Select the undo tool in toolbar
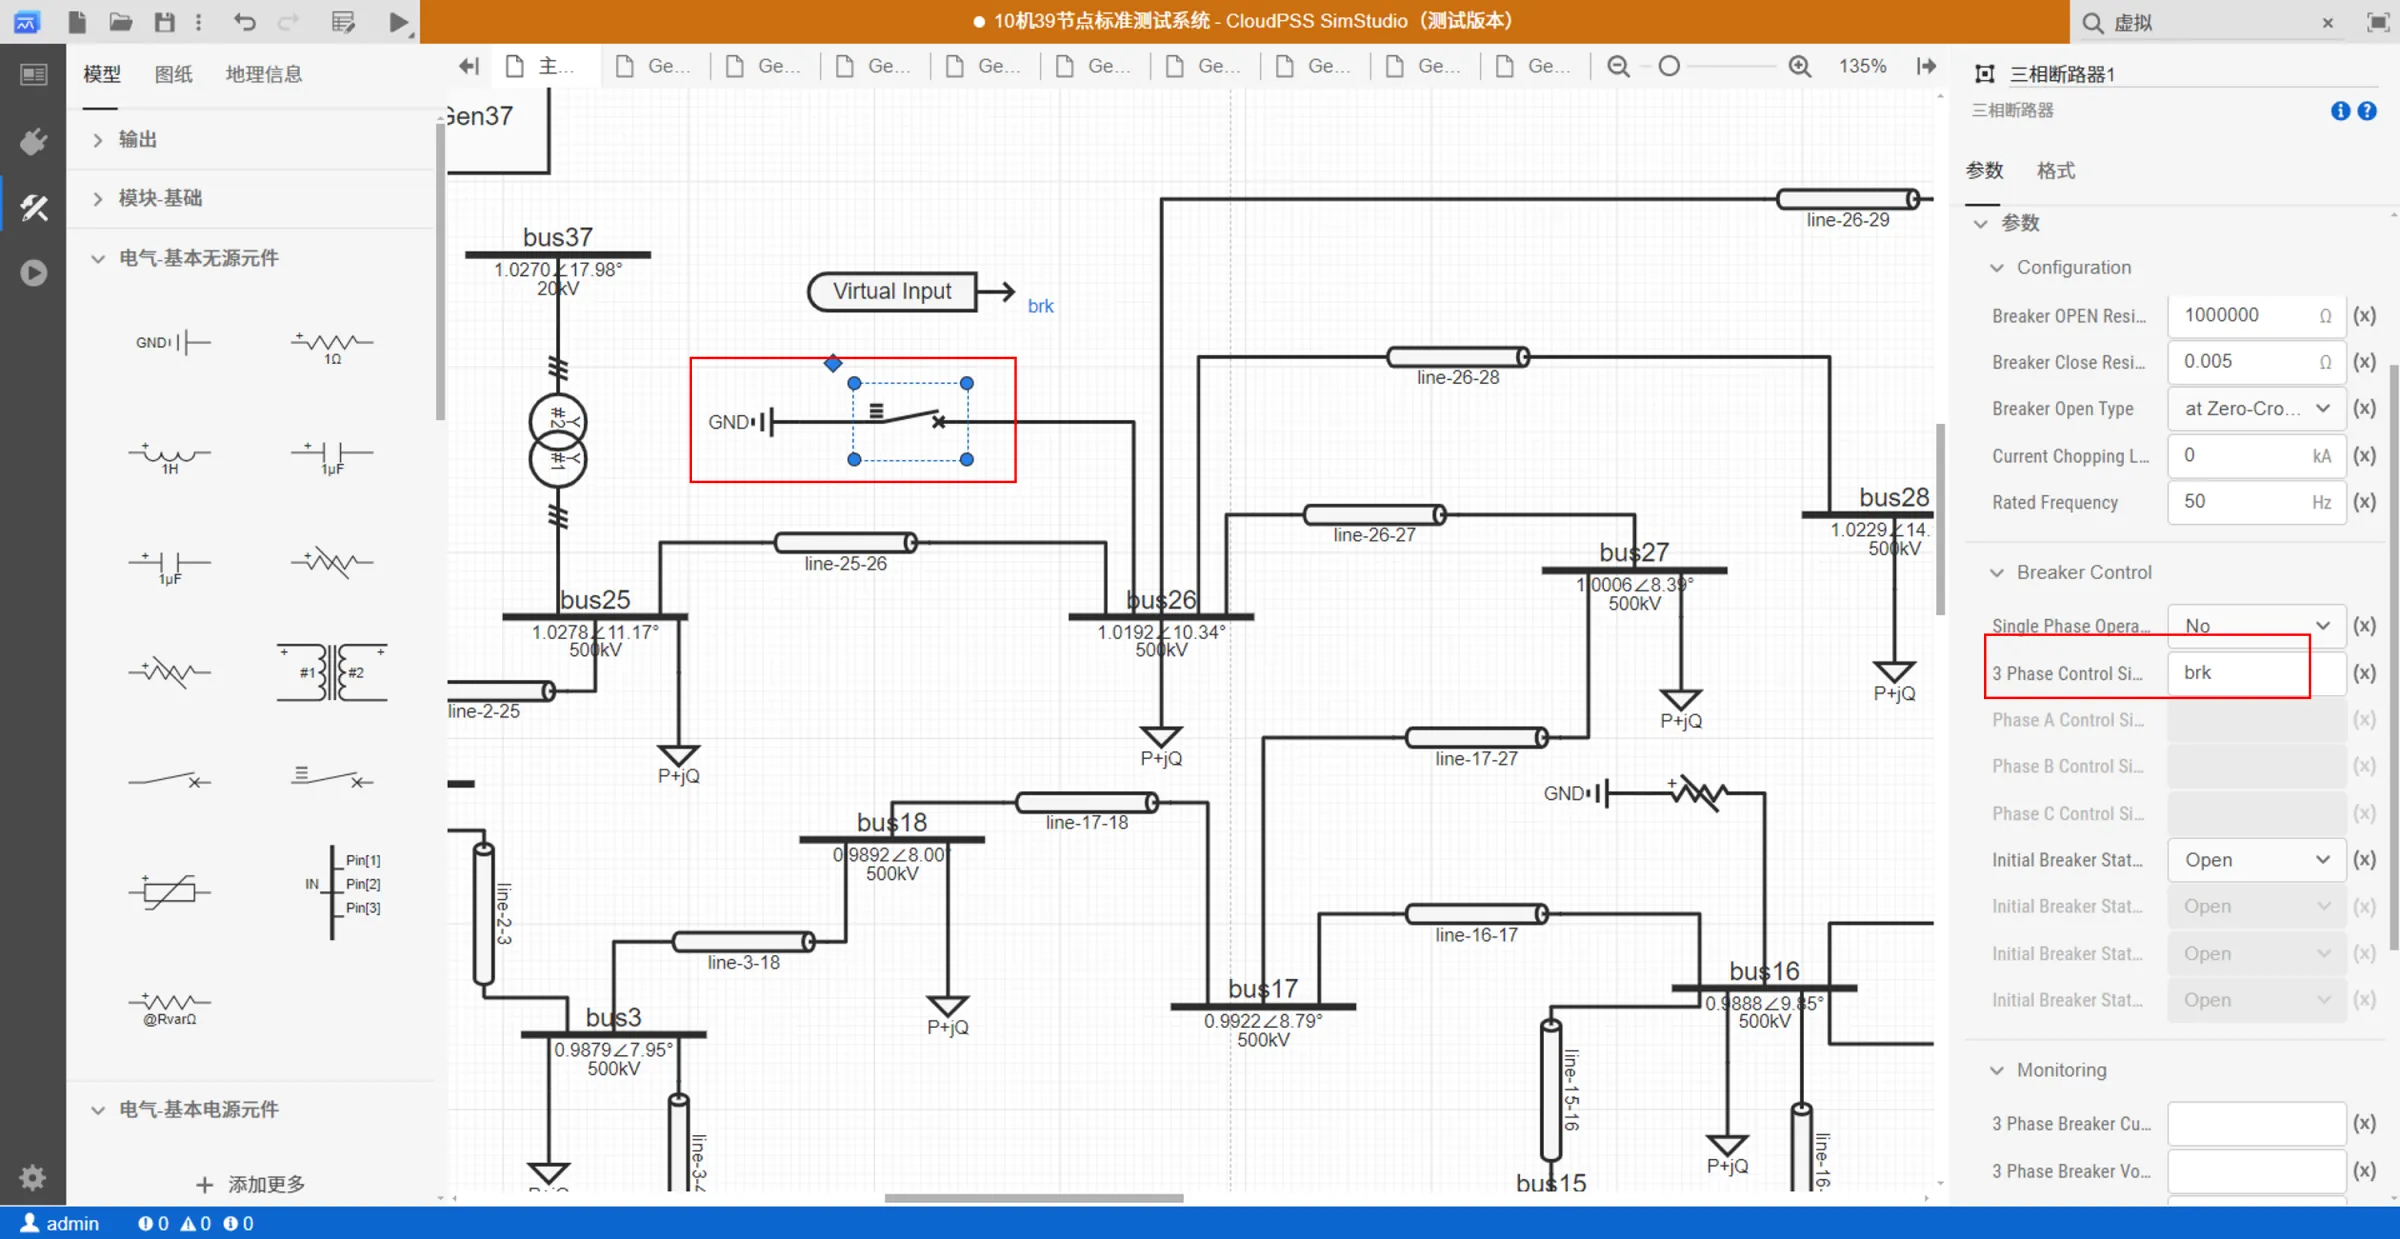 [245, 21]
